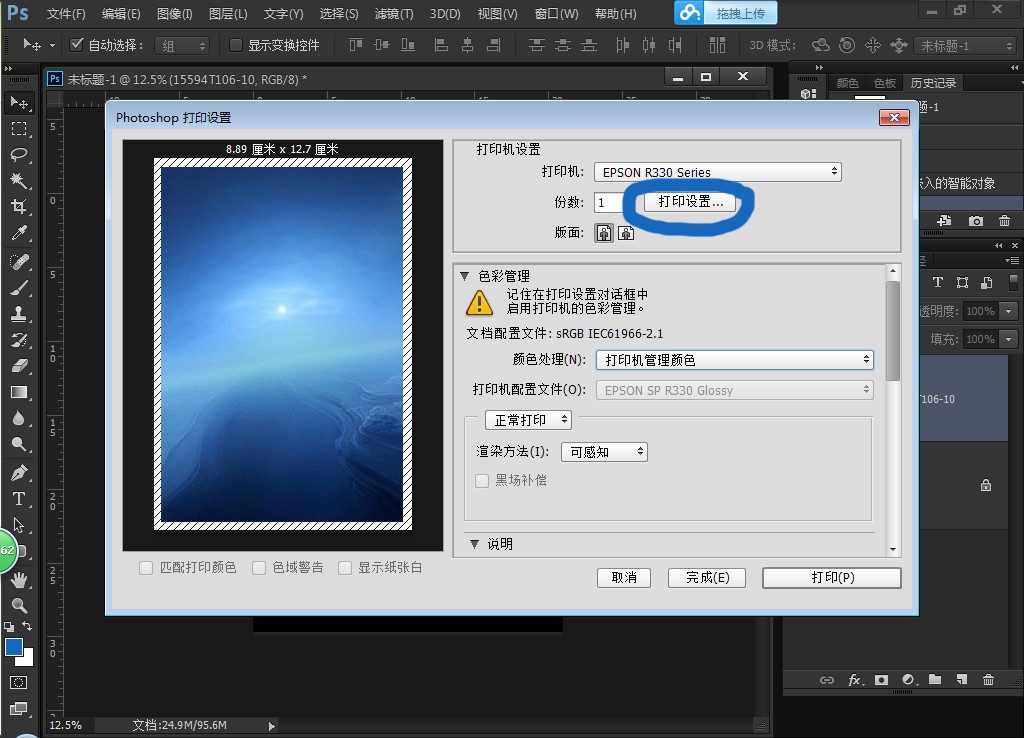Click the blue foreground color swatch

coord(12,647)
